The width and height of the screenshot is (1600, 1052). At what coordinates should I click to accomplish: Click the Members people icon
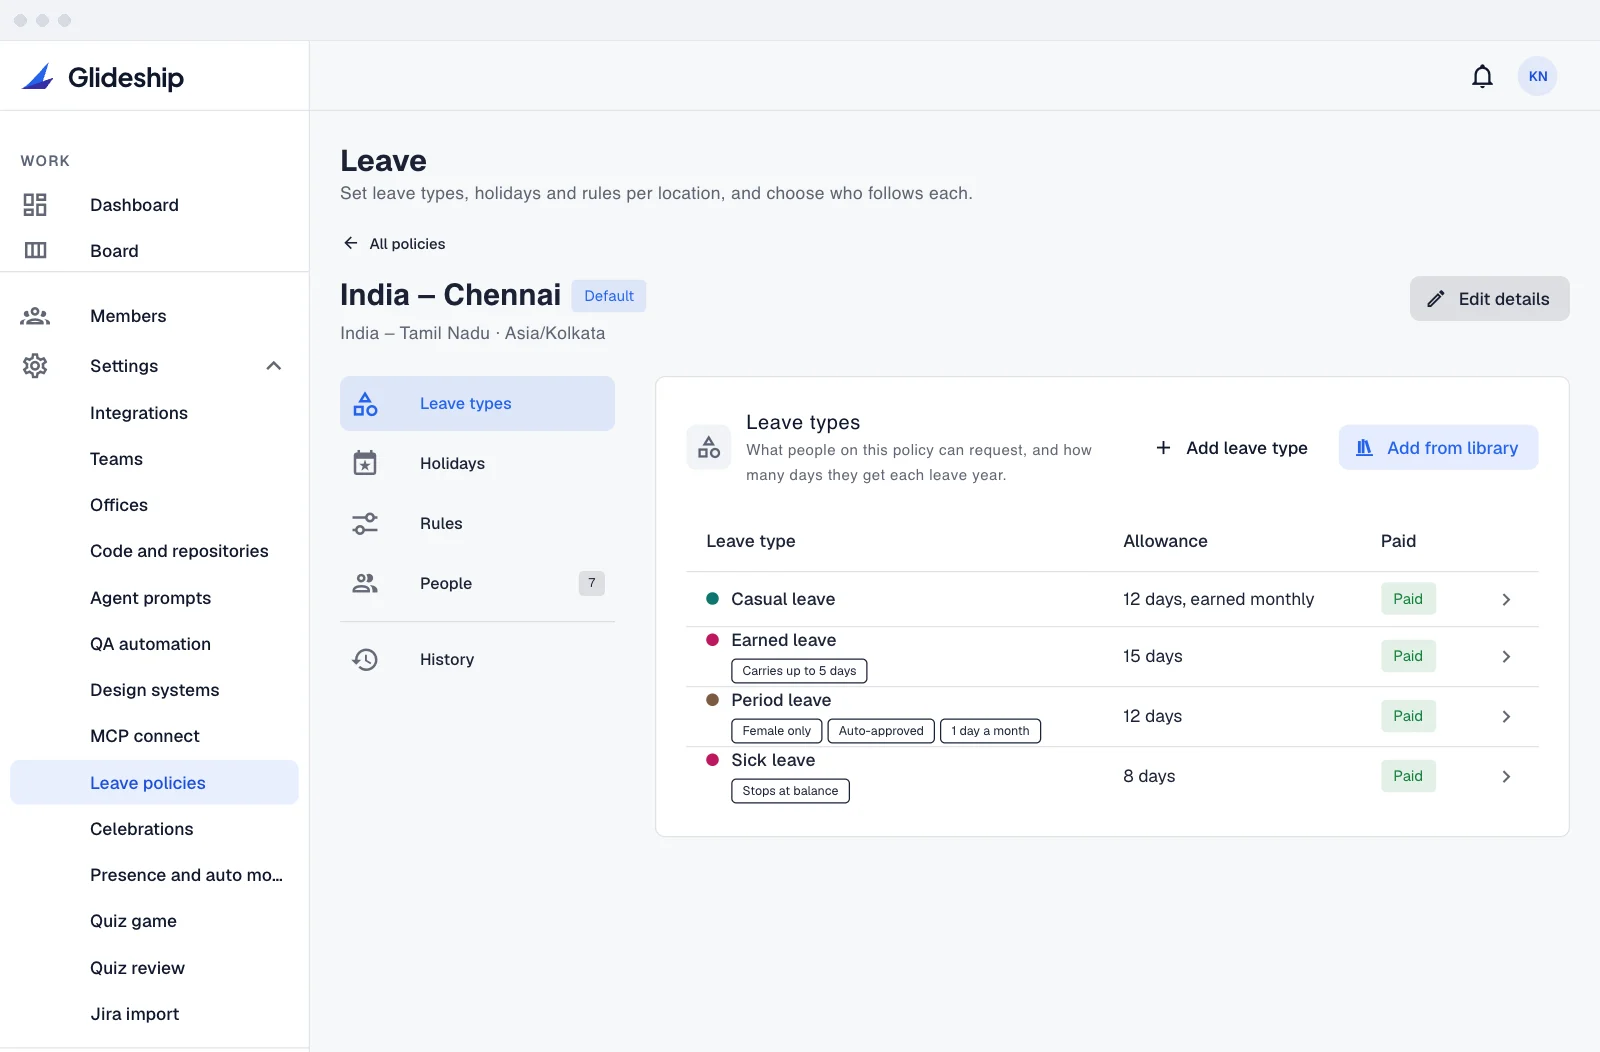pos(35,316)
